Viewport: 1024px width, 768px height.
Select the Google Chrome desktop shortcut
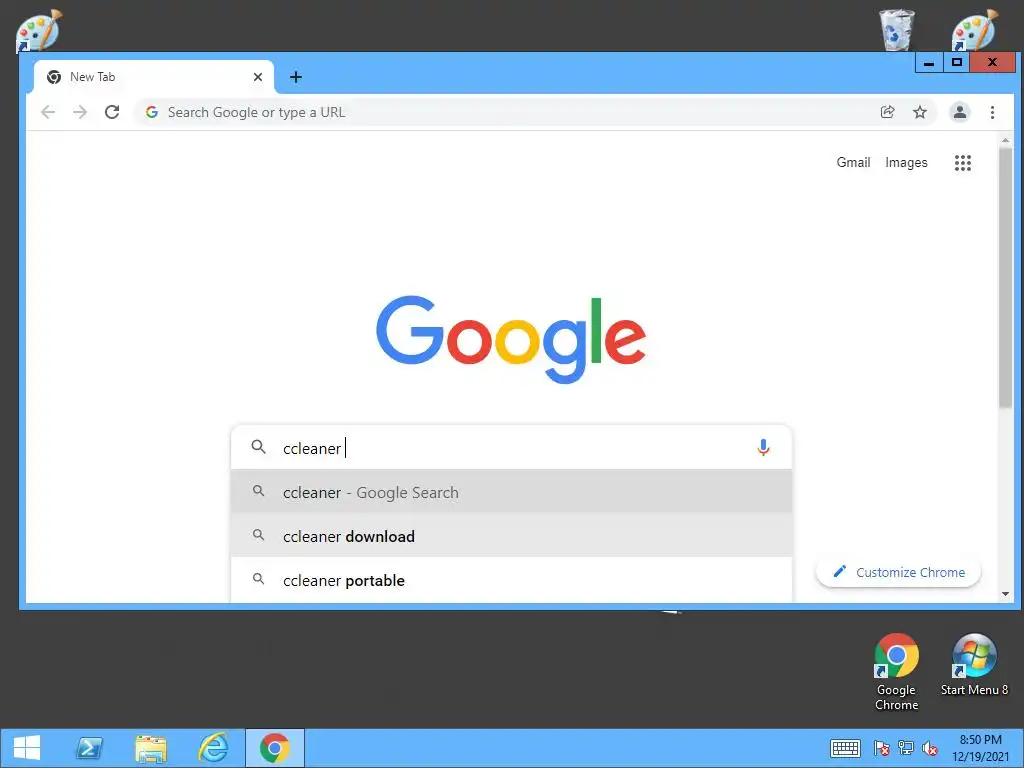(896, 673)
